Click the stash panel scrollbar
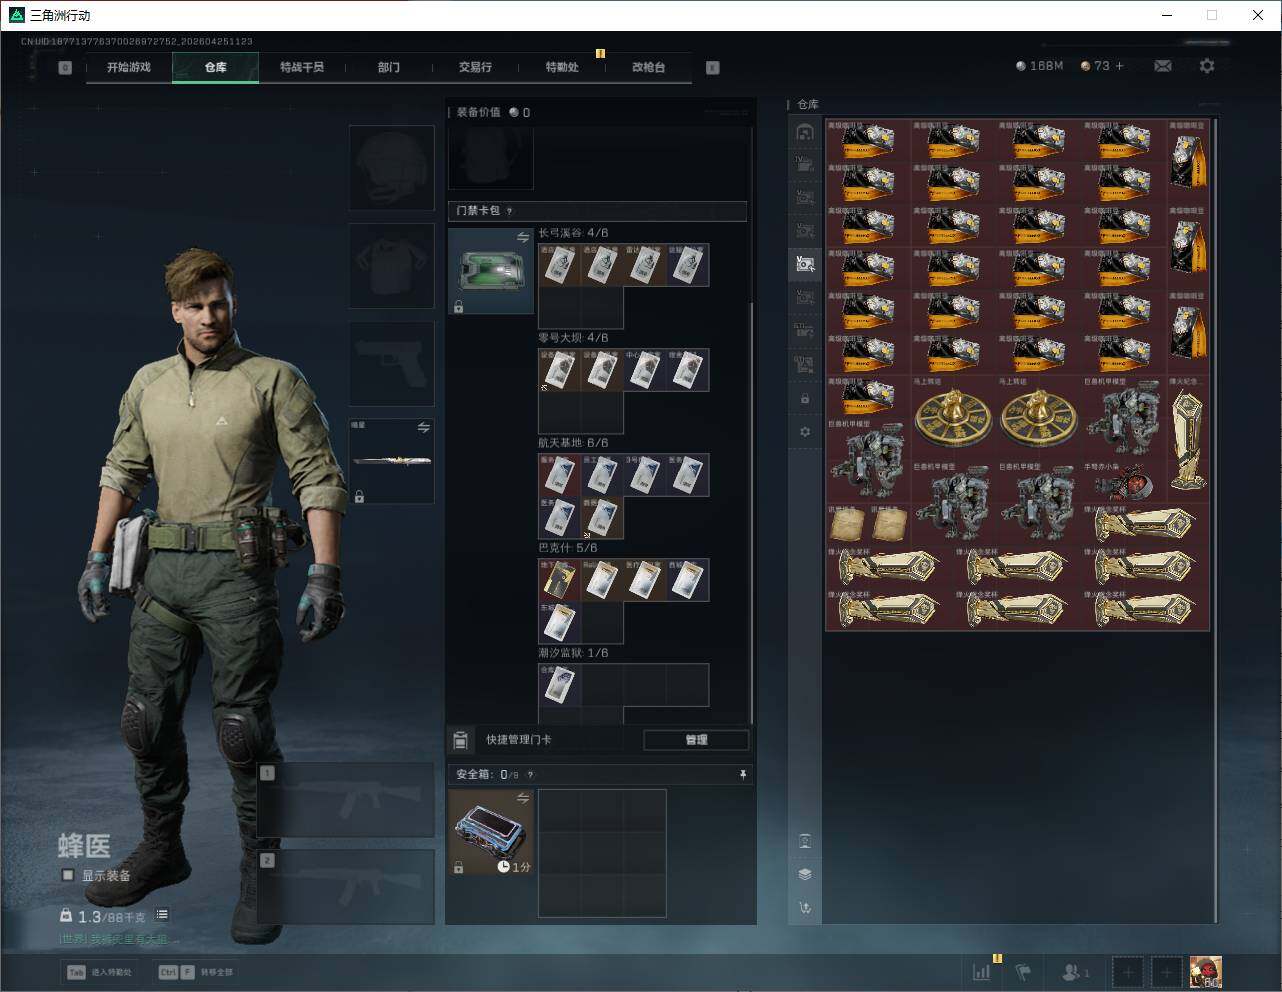1282x992 pixels. (1216, 520)
